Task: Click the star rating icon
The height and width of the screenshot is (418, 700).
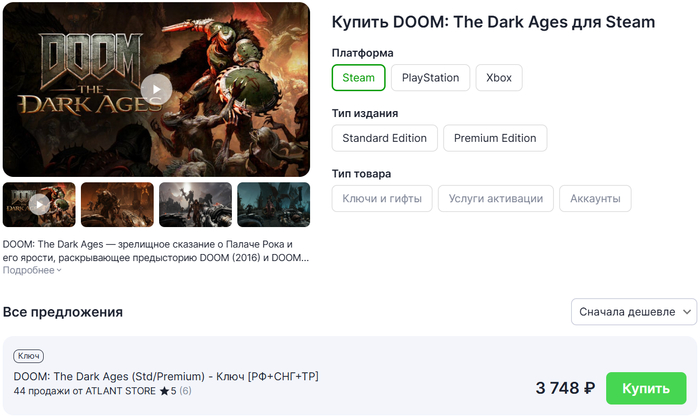Action: coord(163,390)
